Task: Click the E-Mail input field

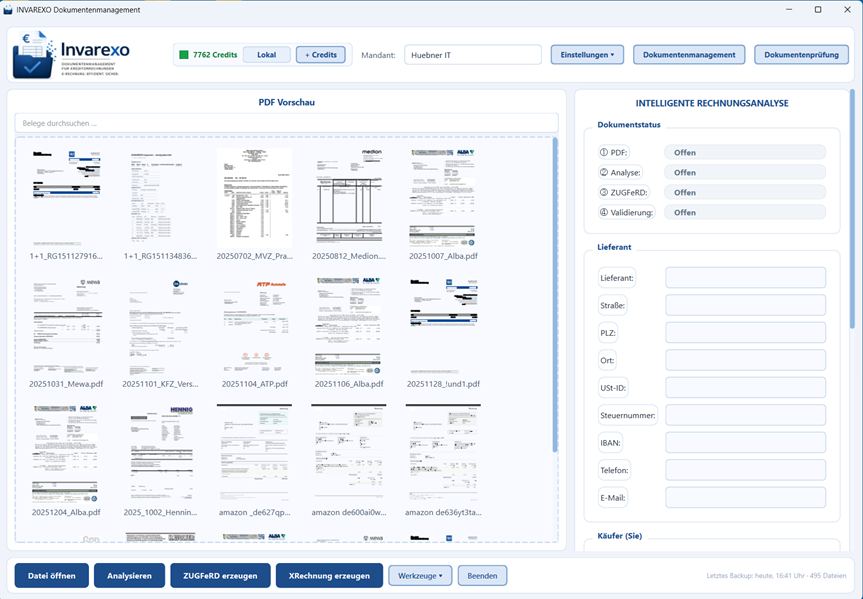Action: [x=745, y=497]
